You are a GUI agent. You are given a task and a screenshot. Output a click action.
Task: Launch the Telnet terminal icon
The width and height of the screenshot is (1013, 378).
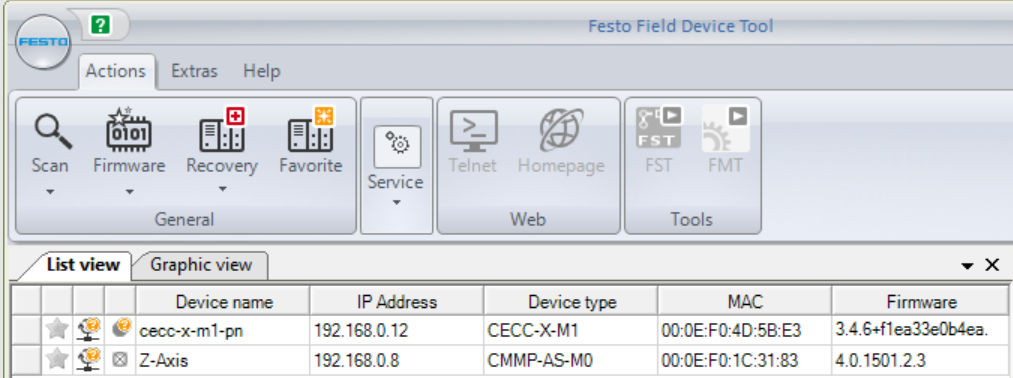473,131
